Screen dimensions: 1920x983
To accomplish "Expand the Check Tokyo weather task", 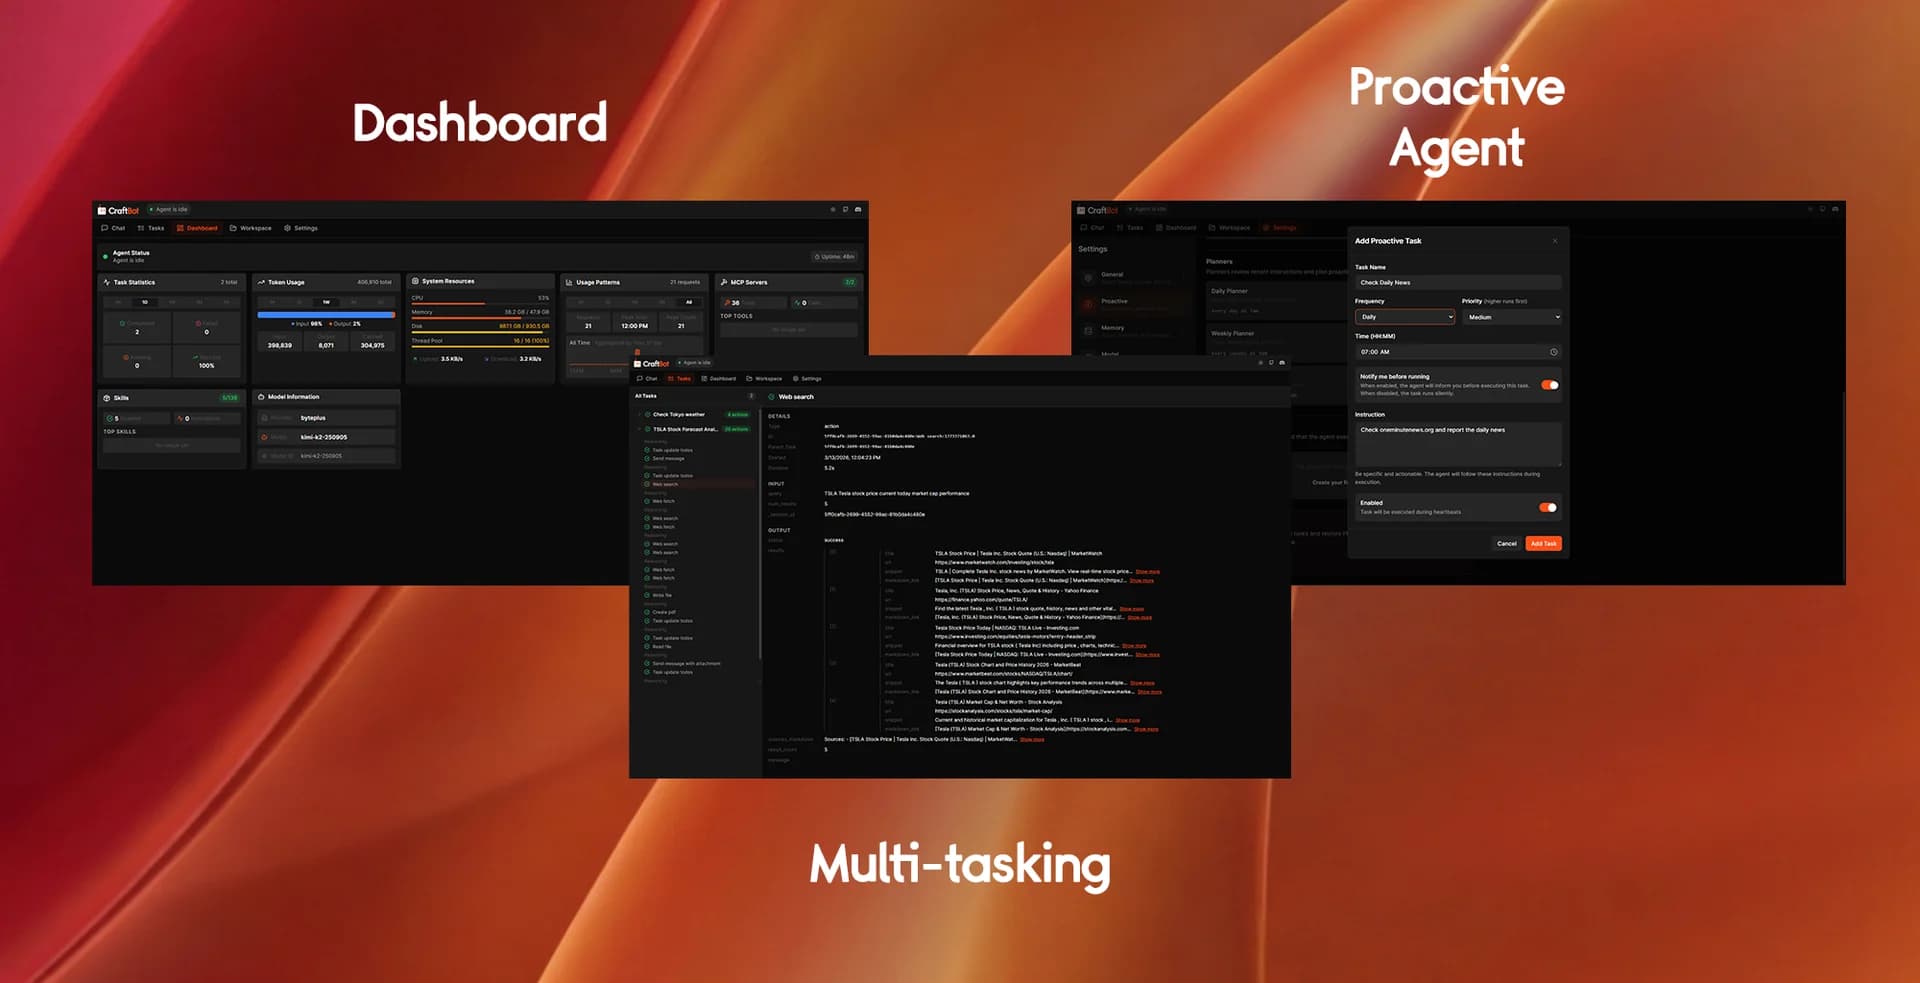I will [639, 414].
